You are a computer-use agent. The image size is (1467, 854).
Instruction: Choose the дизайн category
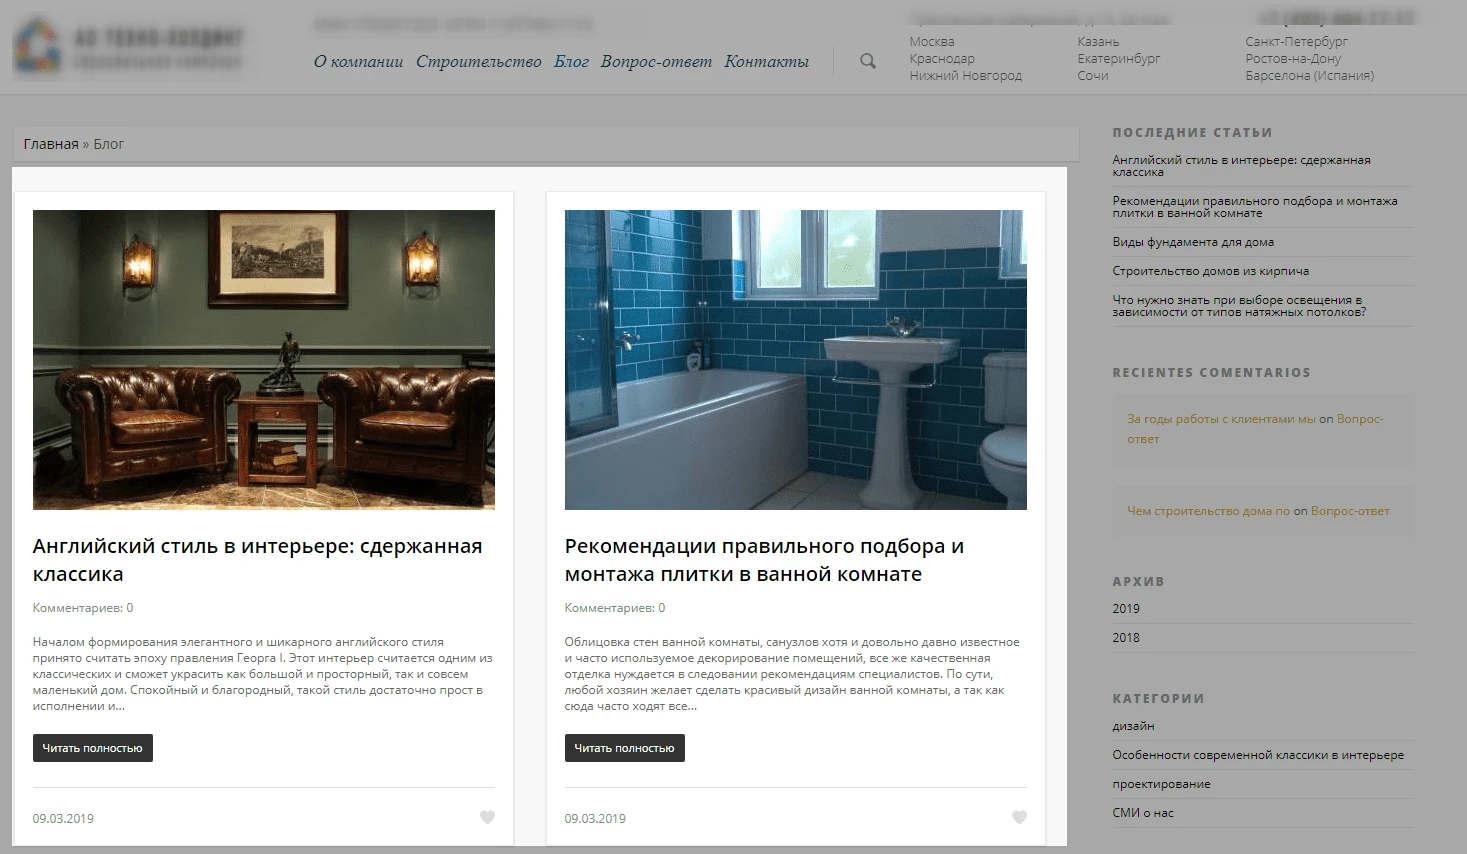1133,726
